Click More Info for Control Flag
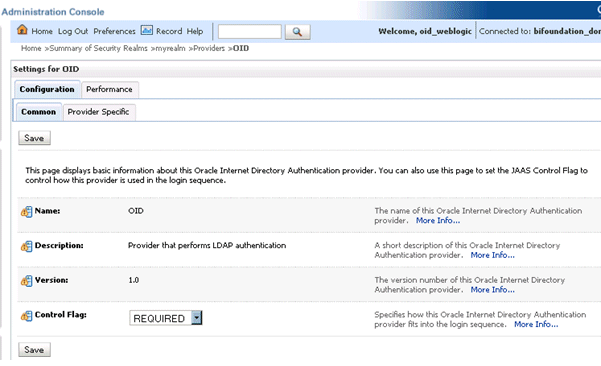Image resolution: width=601 pixels, height=366 pixels. (536, 325)
